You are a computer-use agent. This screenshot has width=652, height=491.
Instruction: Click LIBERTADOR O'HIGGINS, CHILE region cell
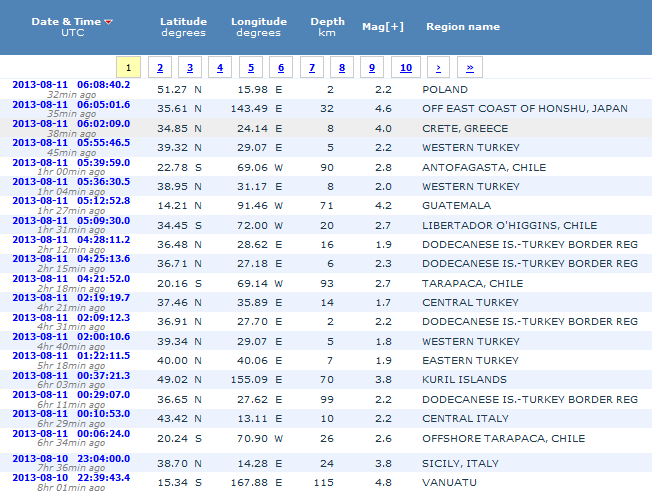(510, 226)
